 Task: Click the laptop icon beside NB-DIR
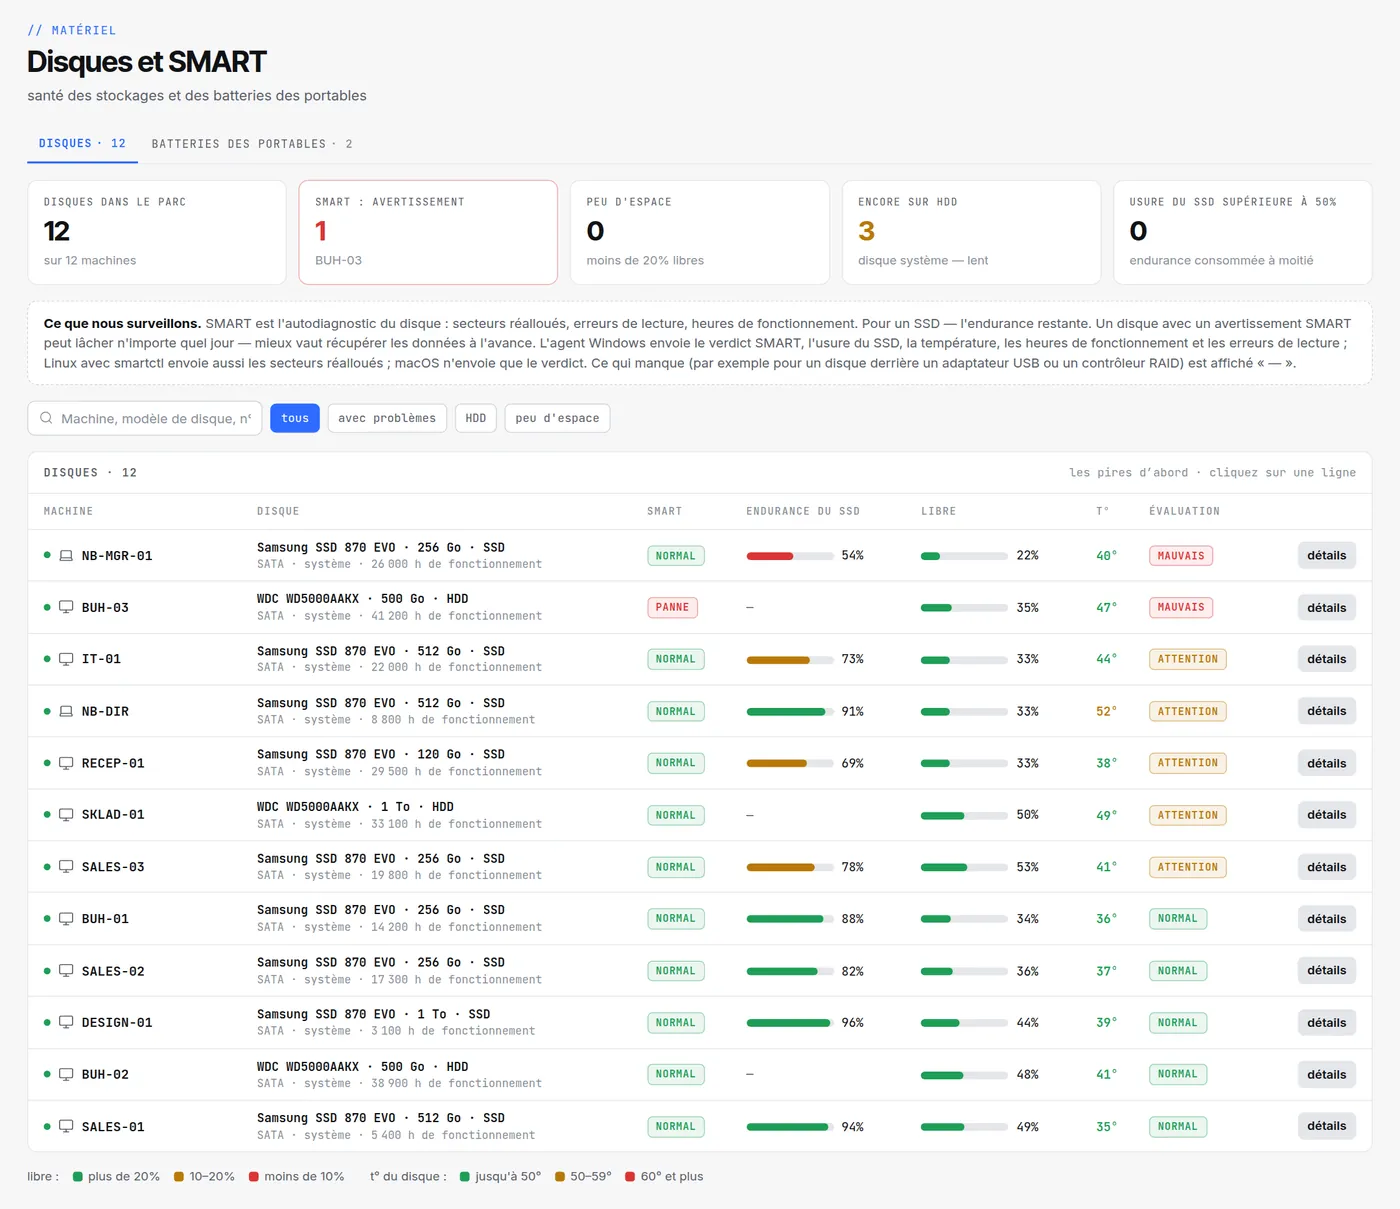click(66, 711)
